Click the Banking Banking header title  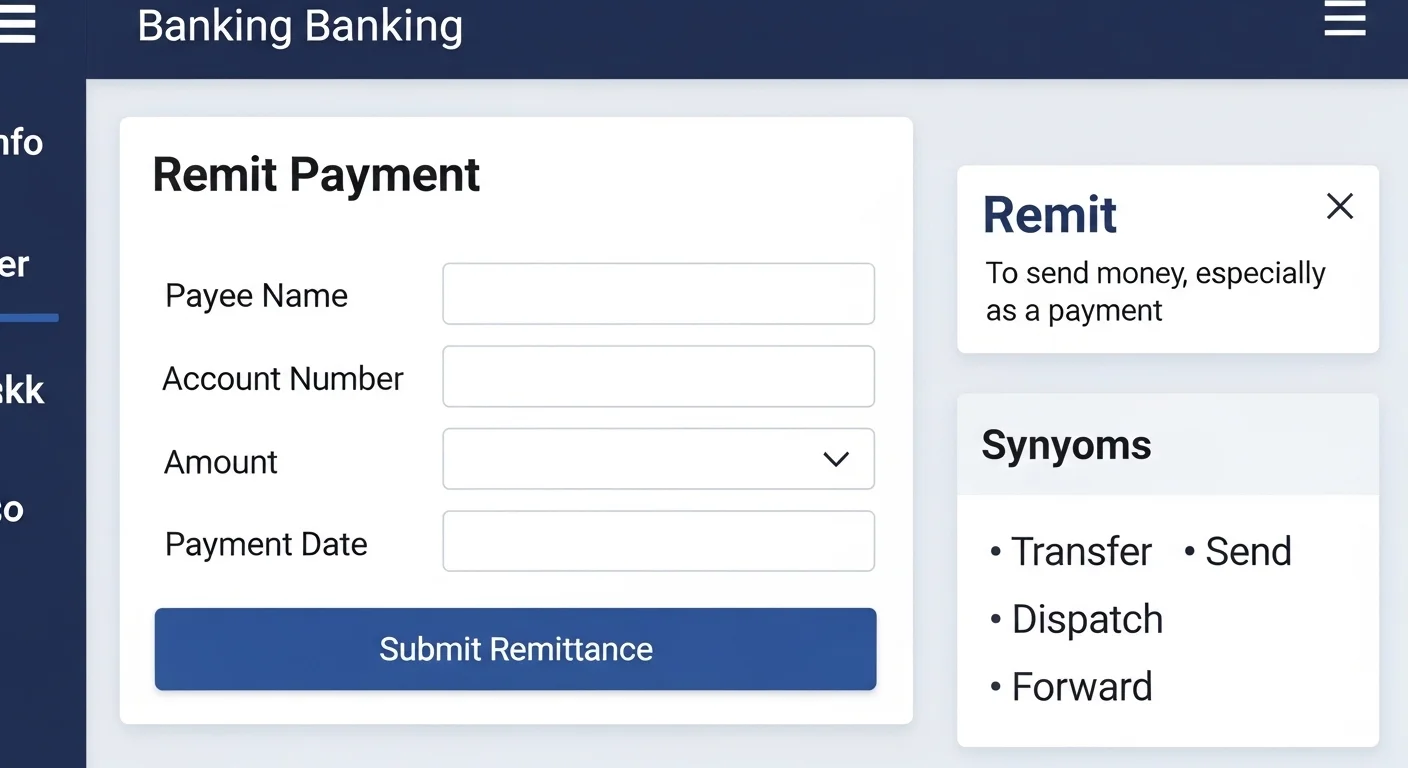click(x=300, y=27)
